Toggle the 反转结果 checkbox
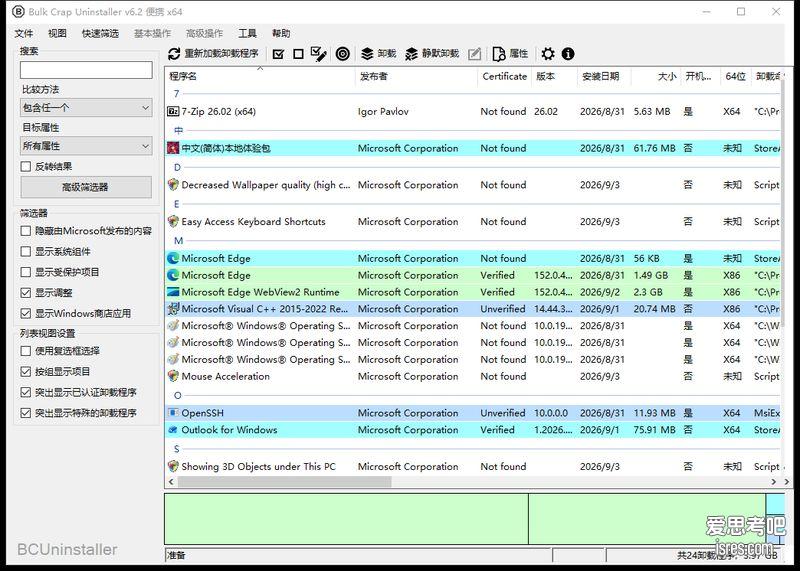The height and width of the screenshot is (571, 800). pos(26,166)
